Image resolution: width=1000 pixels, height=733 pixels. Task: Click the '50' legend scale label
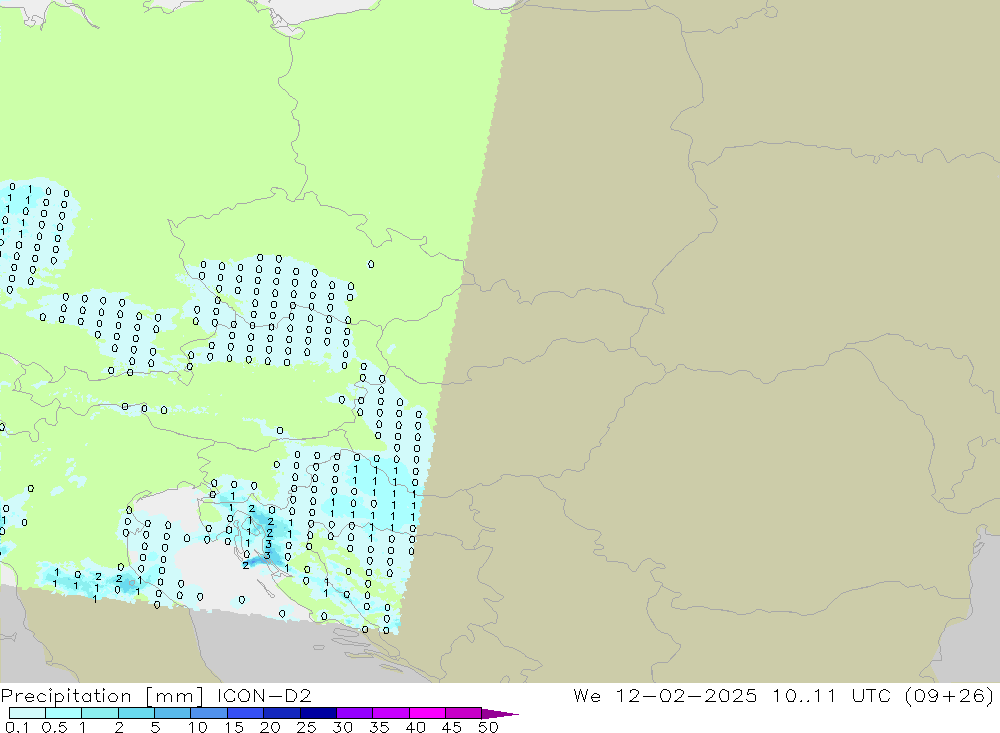(488, 727)
